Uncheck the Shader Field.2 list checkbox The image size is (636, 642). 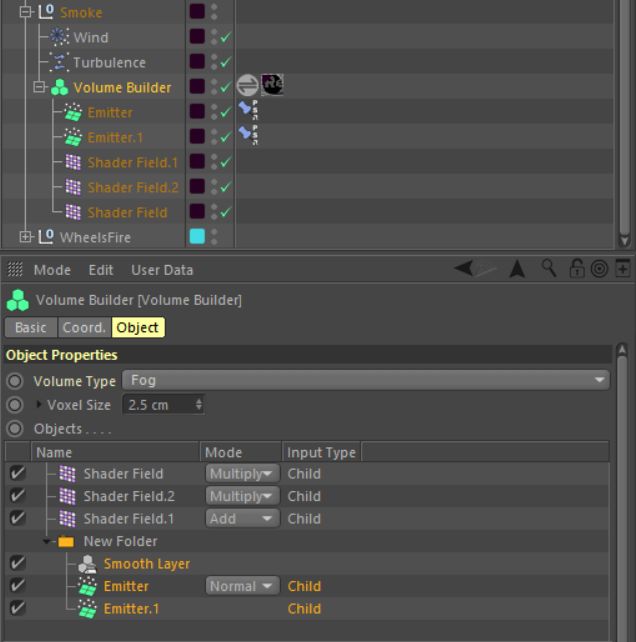(17, 495)
